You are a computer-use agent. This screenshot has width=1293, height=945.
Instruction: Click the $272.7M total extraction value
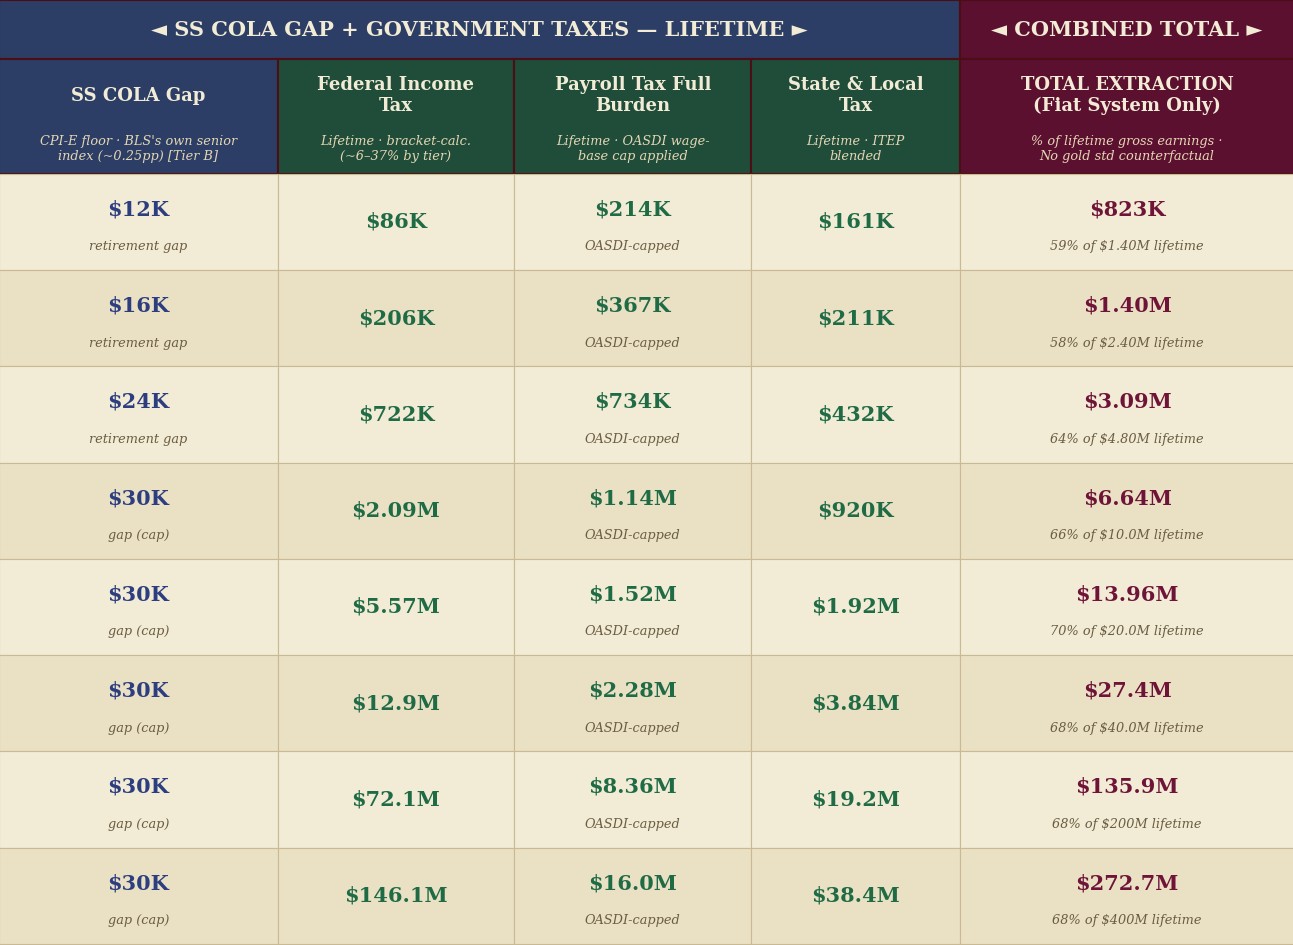pyautogui.click(x=1127, y=884)
